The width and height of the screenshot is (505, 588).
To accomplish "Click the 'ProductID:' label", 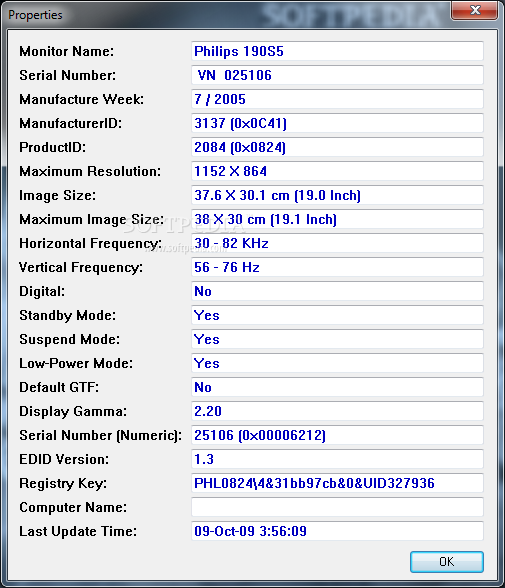I will pos(52,147).
